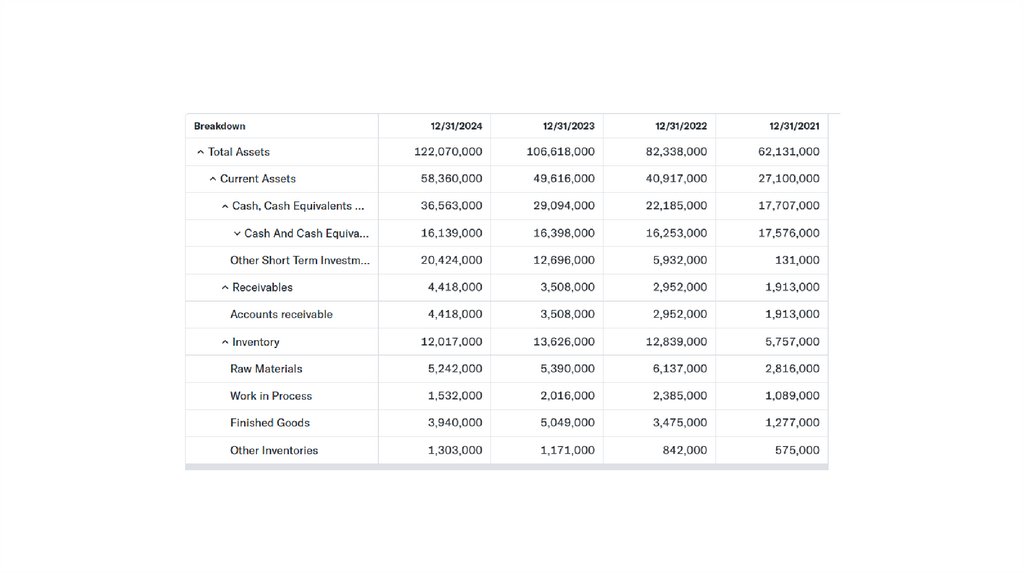Screen dimensions: 1024x574
Task: Click the horizontal scrollbar below the table
Action: click(506, 466)
